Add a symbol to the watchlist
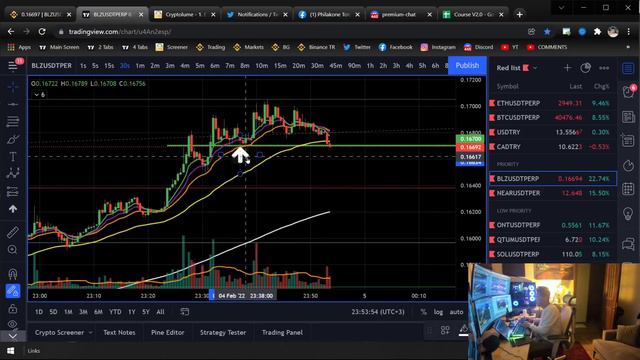This screenshot has height=360, width=640. 567,68
